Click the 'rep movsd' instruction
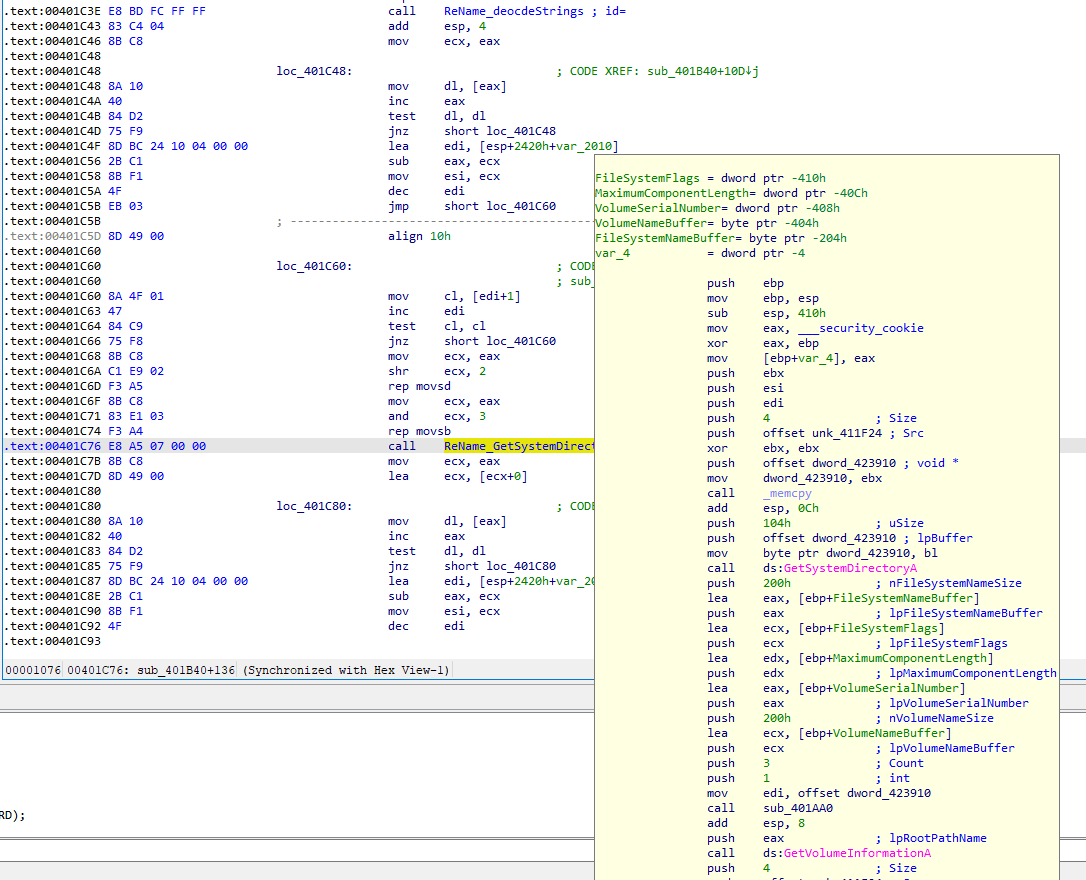Viewport: 1086px width, 880px height. coord(419,386)
